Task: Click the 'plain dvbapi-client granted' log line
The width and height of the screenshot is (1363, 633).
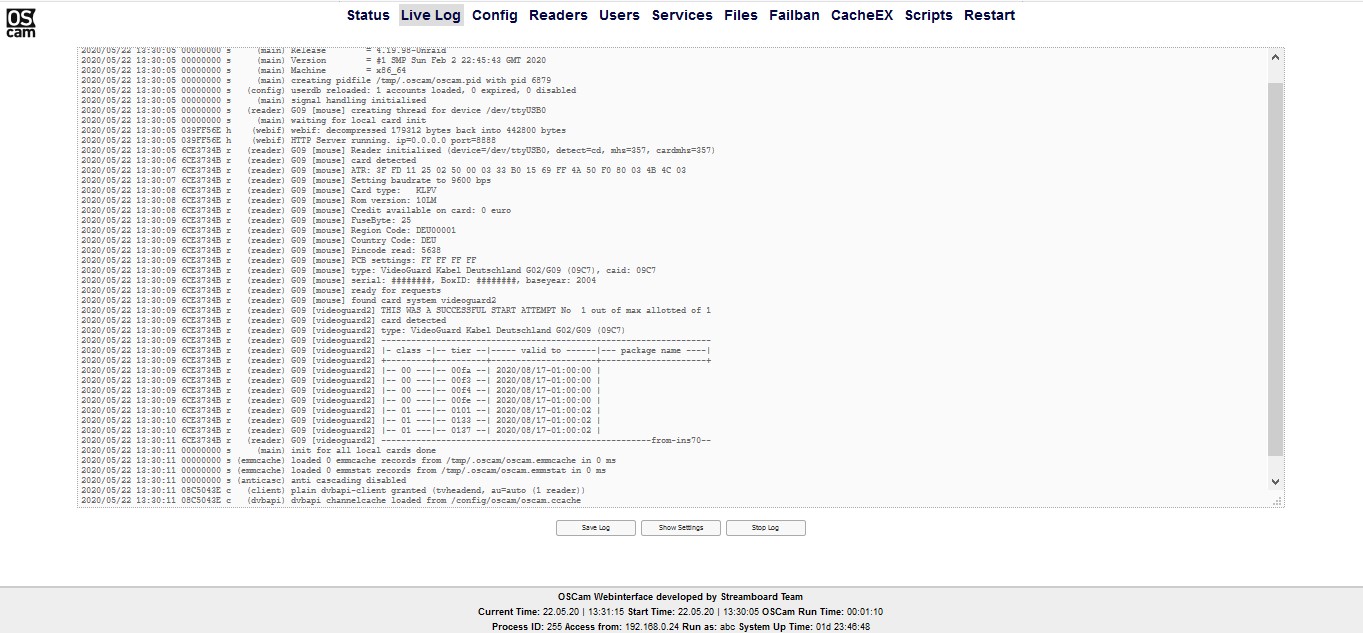Action: [x=334, y=490]
